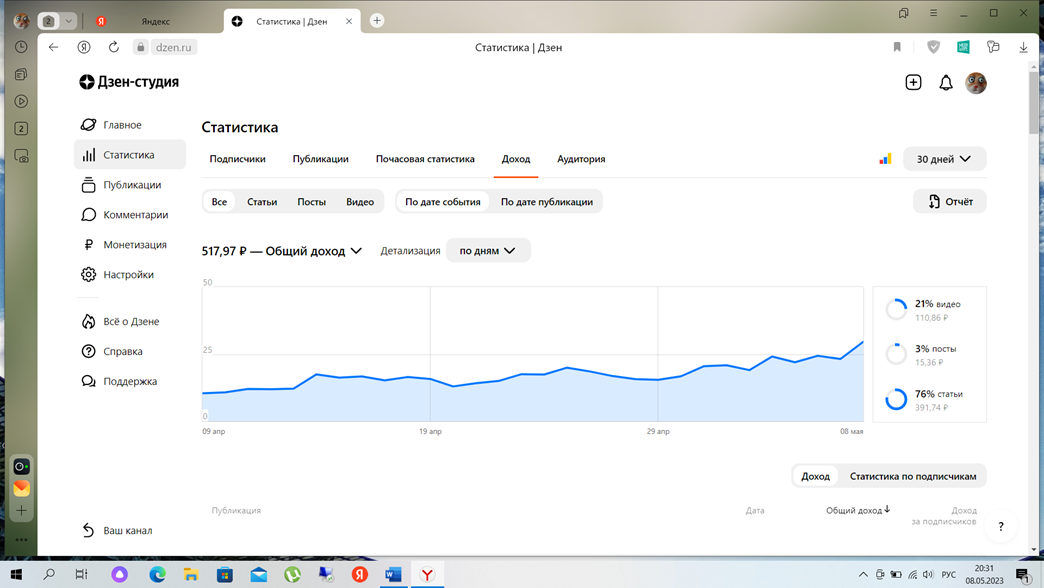Open the Alice assistant taskbar icon

tap(119, 574)
